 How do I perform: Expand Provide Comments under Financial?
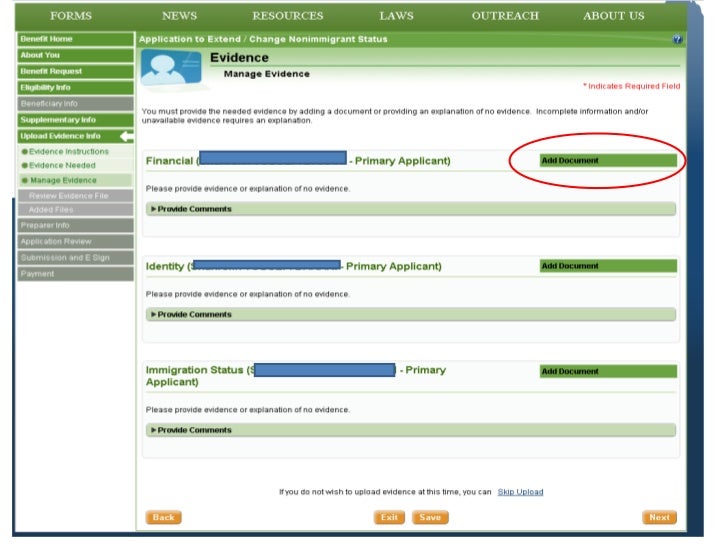pos(411,209)
